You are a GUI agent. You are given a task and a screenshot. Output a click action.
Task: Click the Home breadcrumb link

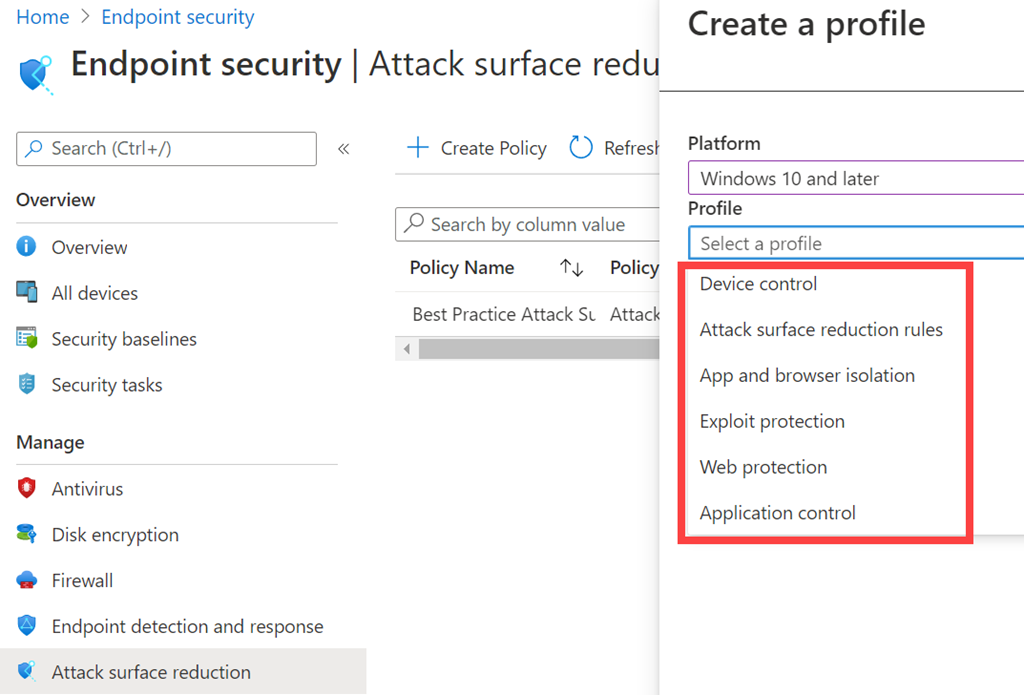pyautogui.click(x=43, y=17)
